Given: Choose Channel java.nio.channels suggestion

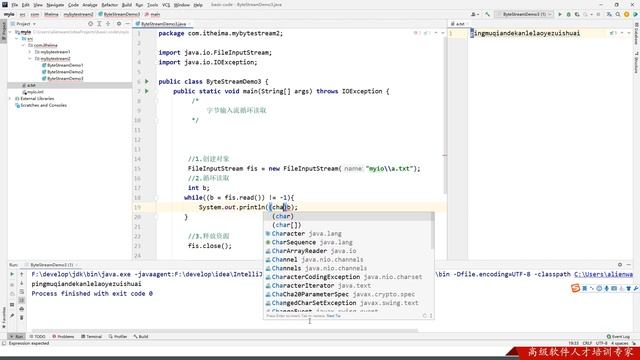Looking at the screenshot, I should [x=348, y=260].
